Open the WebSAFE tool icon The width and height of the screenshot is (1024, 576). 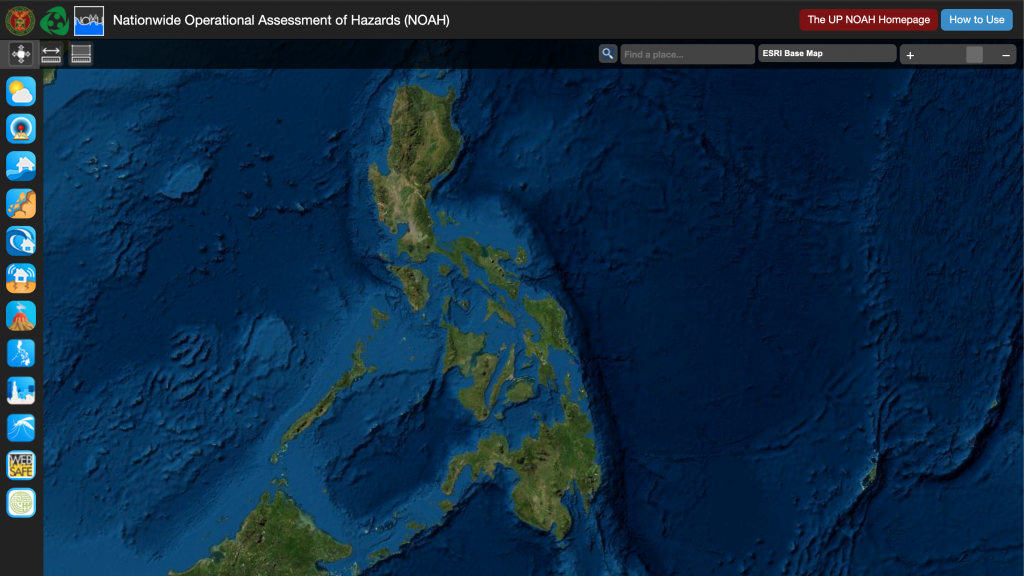coord(21,465)
